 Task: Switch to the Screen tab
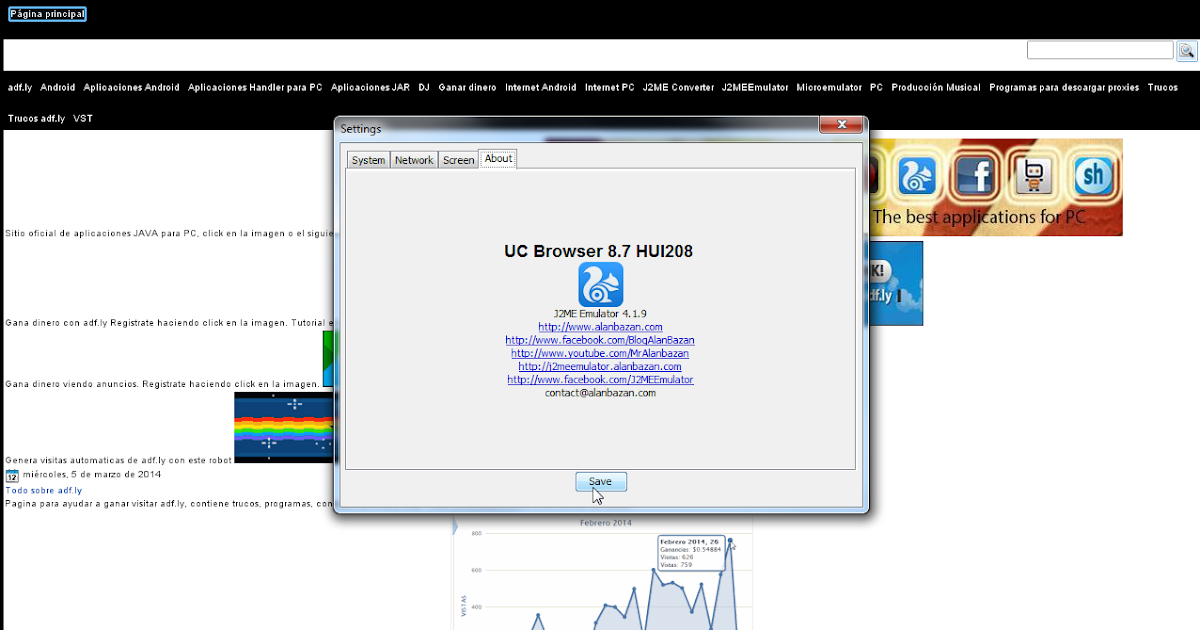[x=459, y=160]
